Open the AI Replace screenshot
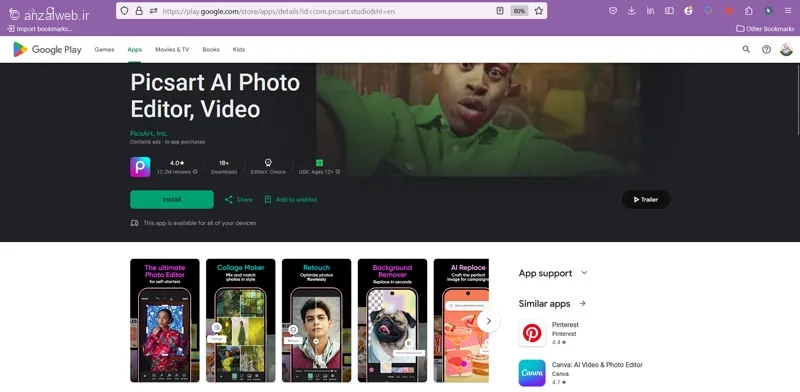 click(x=461, y=321)
